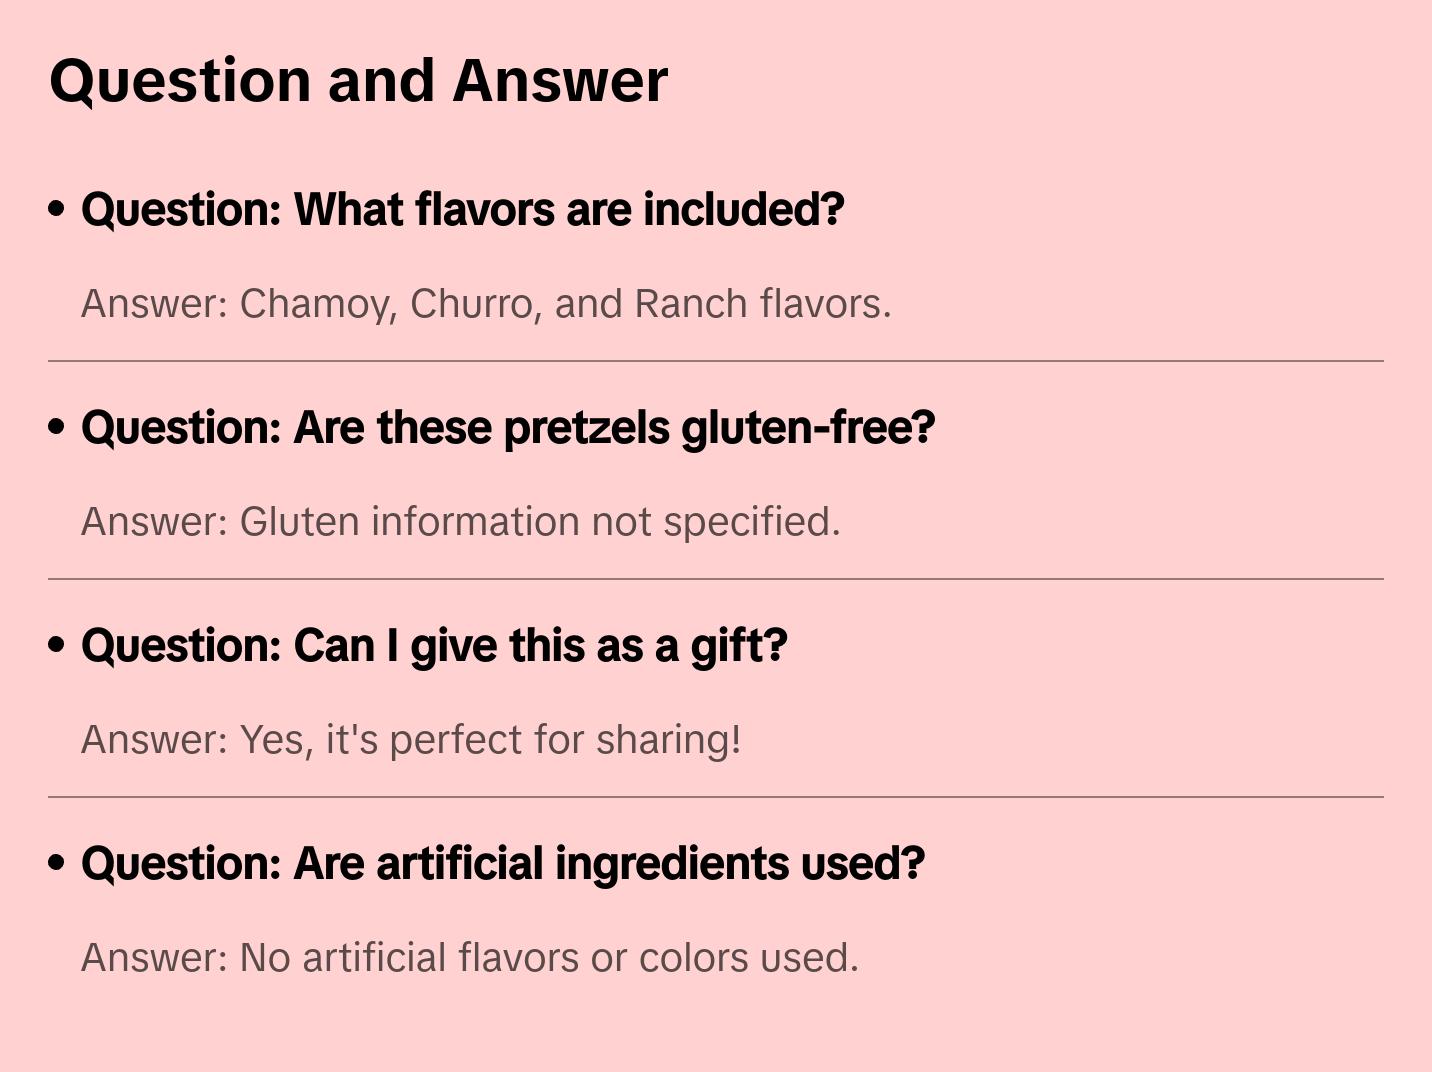Click the "Question and Answer" heading
Image resolution: width=1432 pixels, height=1072 pixels.
click(x=358, y=81)
